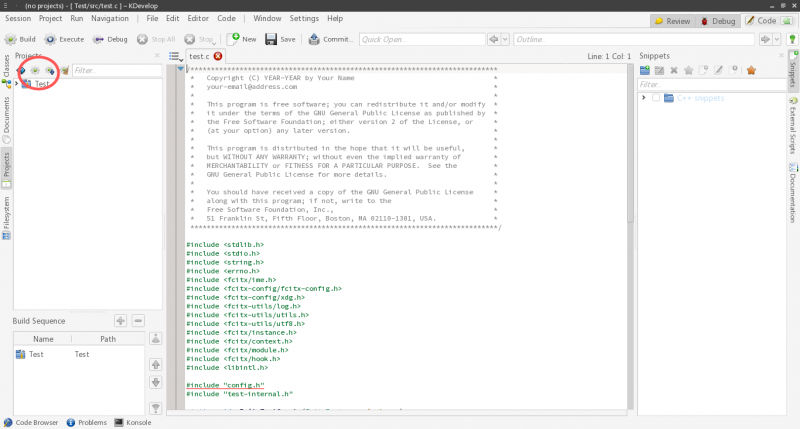Click the clean selection broom icon

pos(65,70)
